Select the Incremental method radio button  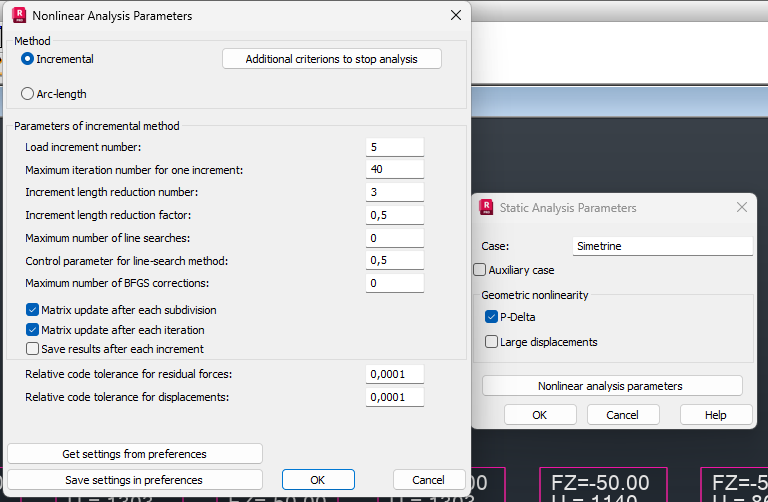click(28, 59)
